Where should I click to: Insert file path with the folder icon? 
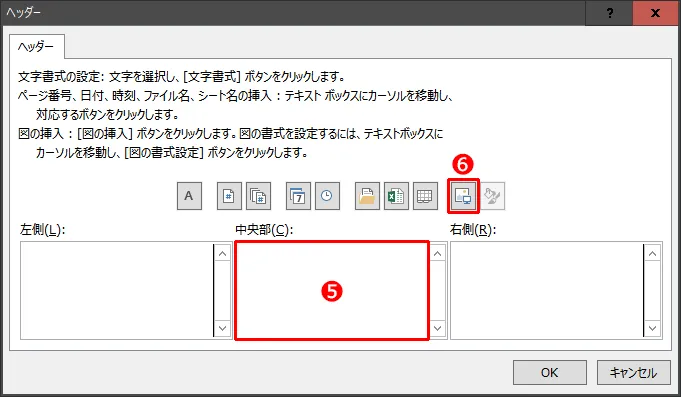click(x=367, y=196)
